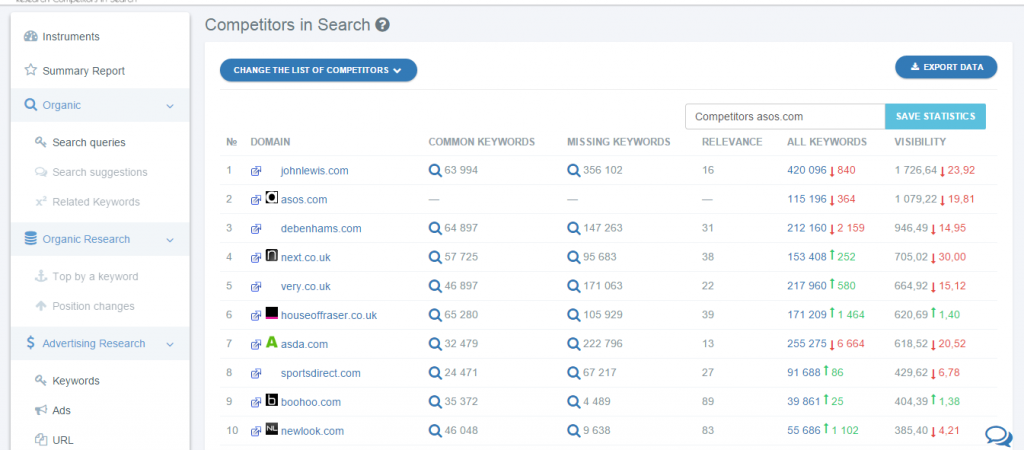Open Position changes menu item

[93, 306]
